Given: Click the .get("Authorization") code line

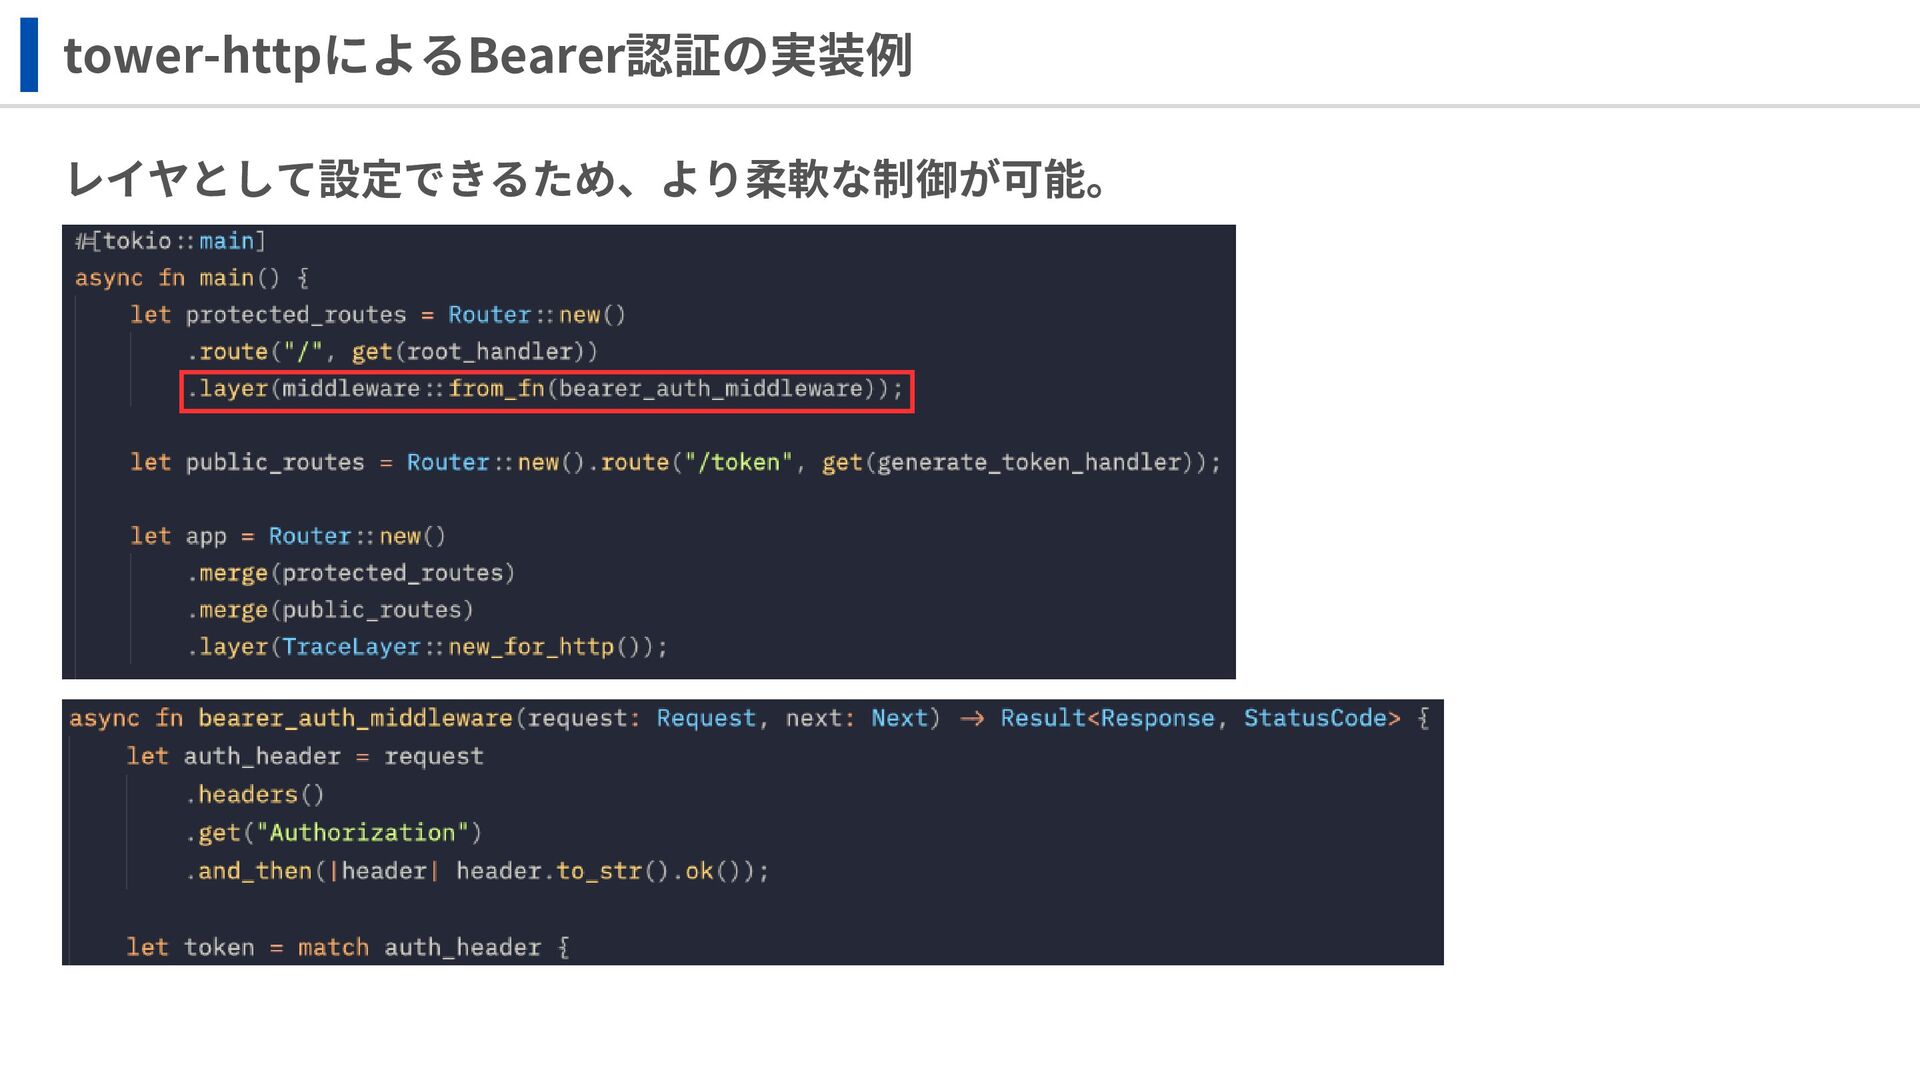Looking at the screenshot, I should [334, 833].
